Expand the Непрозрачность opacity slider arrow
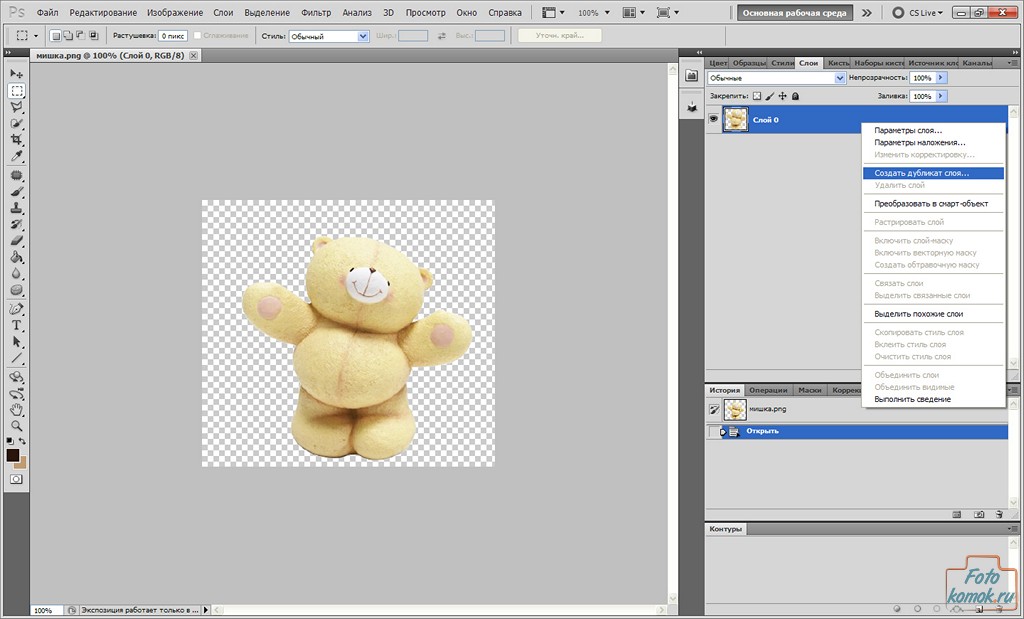Image resolution: width=1024 pixels, height=619 pixels. pyautogui.click(x=941, y=78)
